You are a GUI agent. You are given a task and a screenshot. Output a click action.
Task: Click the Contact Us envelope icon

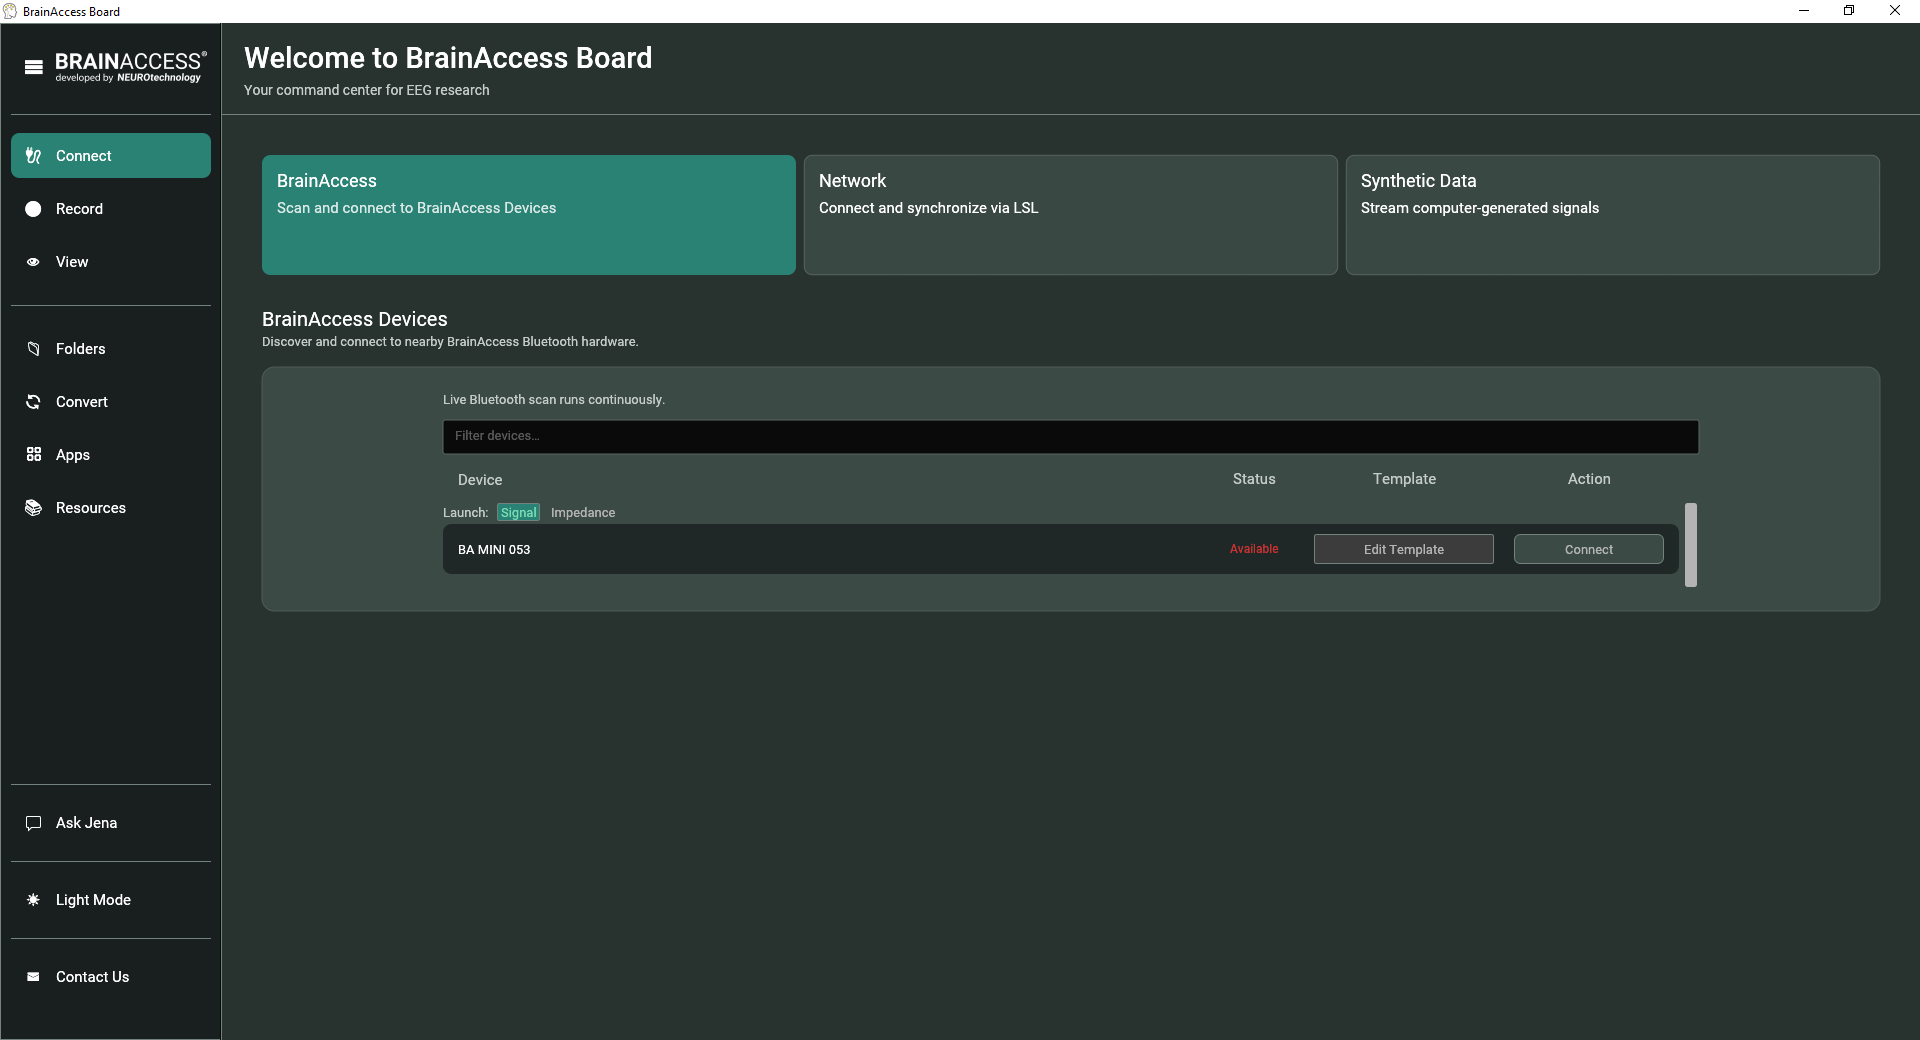tap(33, 977)
